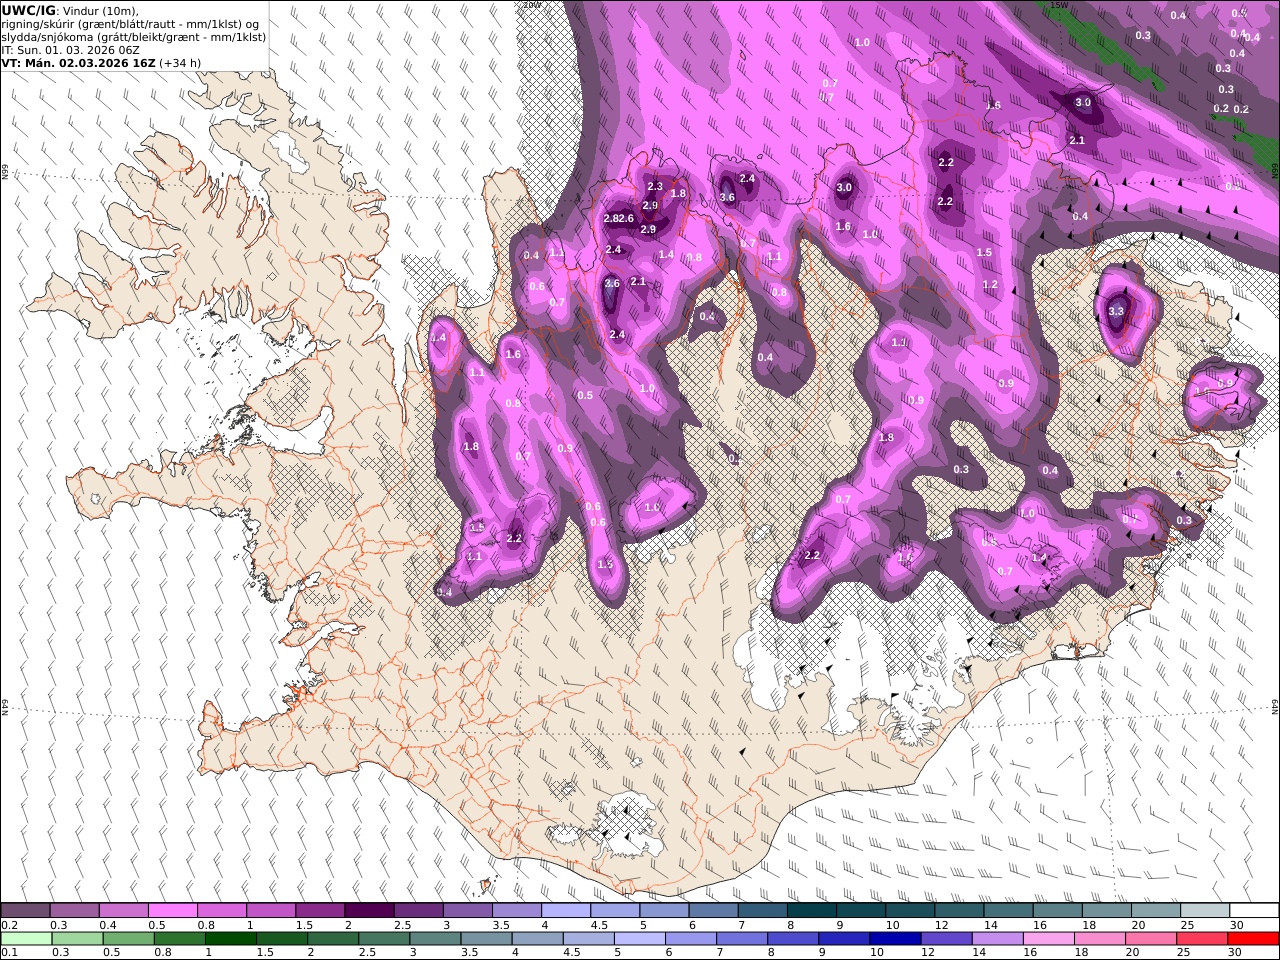Click the 'VT: Mán. 02.03.2026 16Z' valid time

coord(78,62)
